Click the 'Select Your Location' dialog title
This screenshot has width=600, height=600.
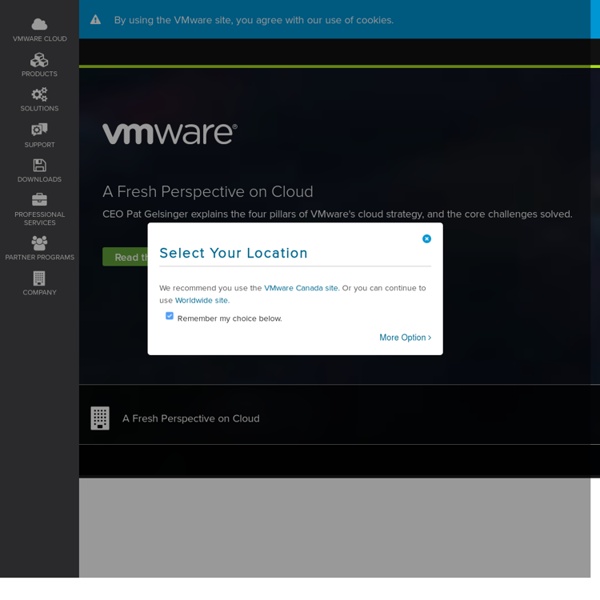[233, 253]
